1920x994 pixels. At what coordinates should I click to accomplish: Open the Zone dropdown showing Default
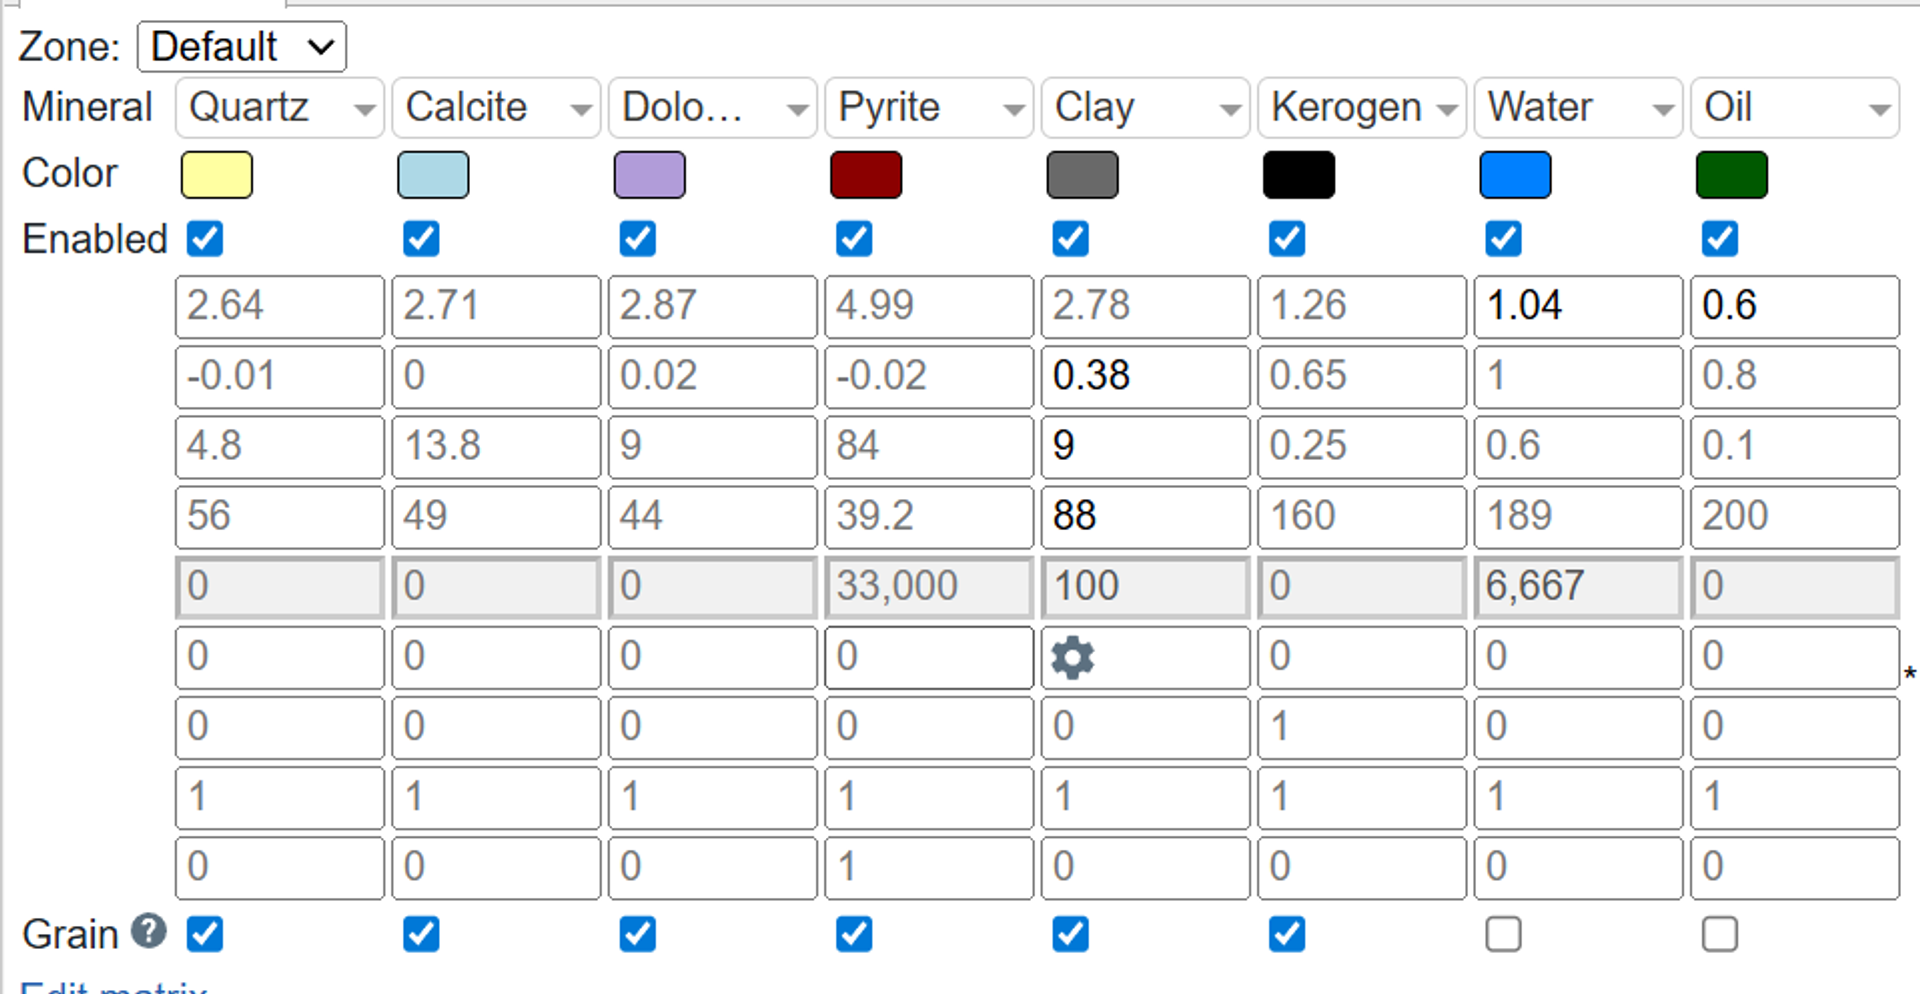240,46
